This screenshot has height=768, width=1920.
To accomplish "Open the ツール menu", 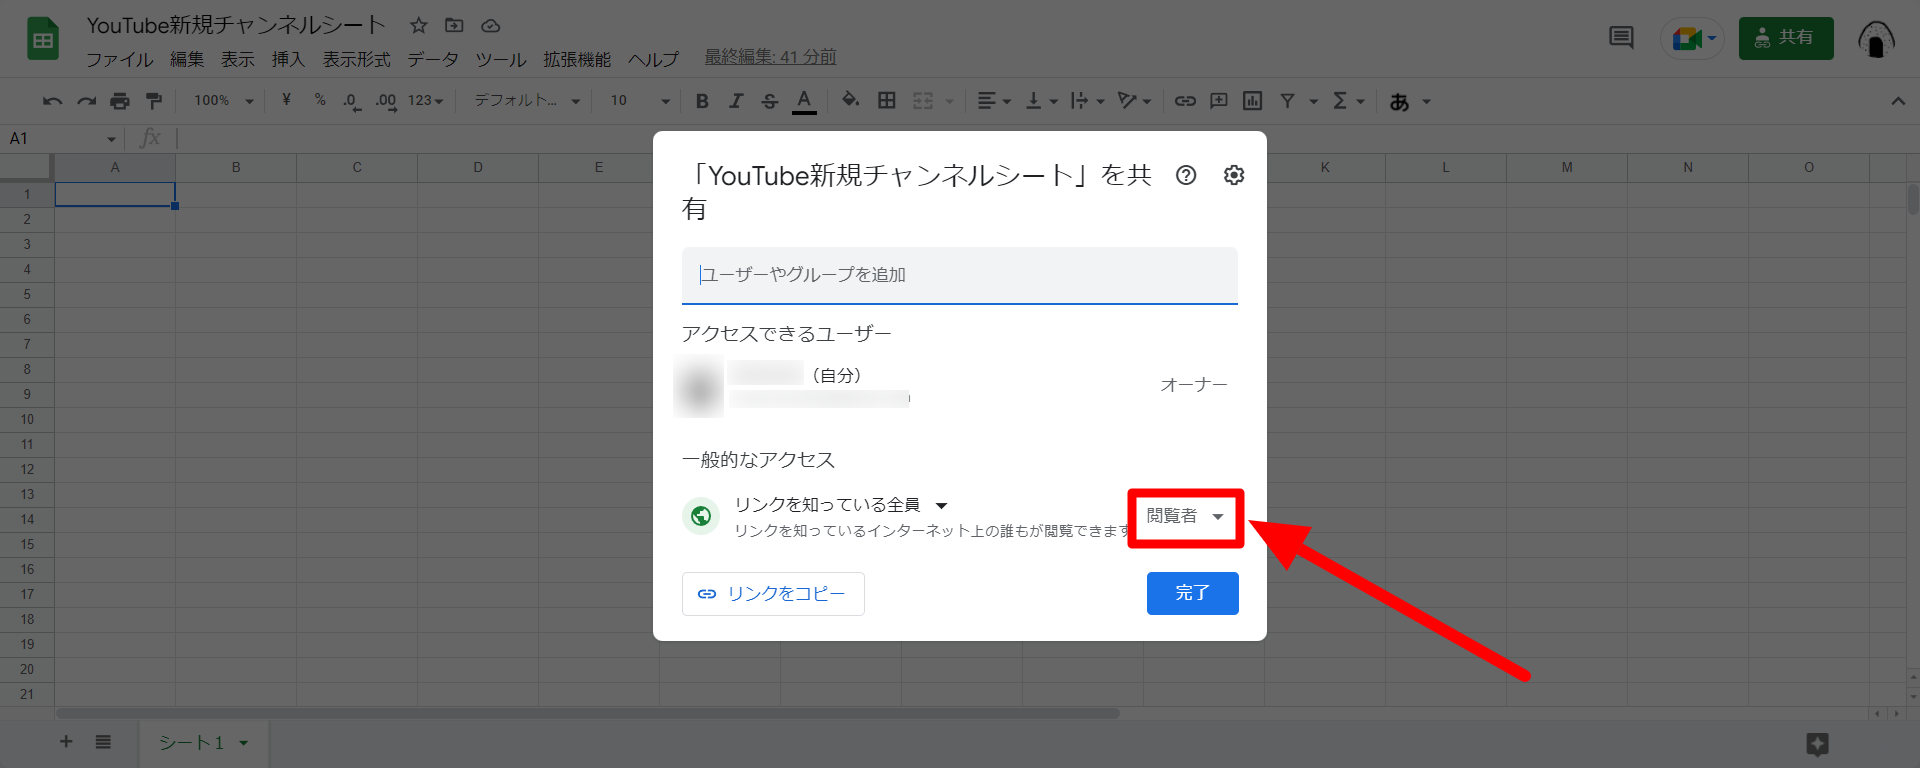I will 501,60.
